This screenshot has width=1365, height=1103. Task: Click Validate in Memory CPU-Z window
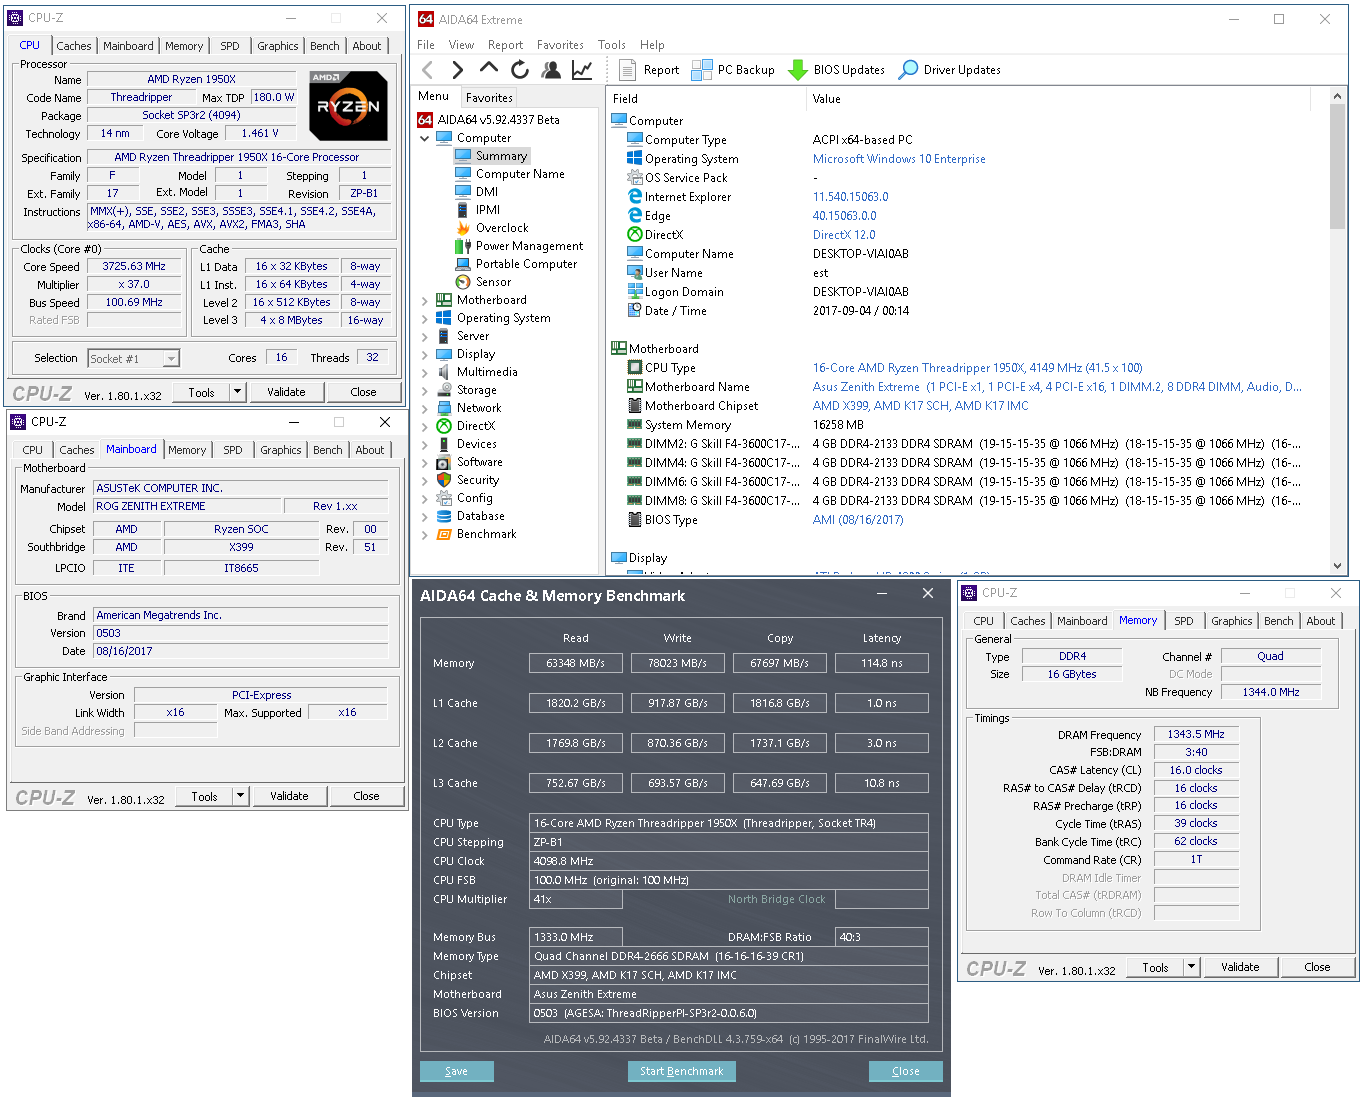click(x=1240, y=967)
